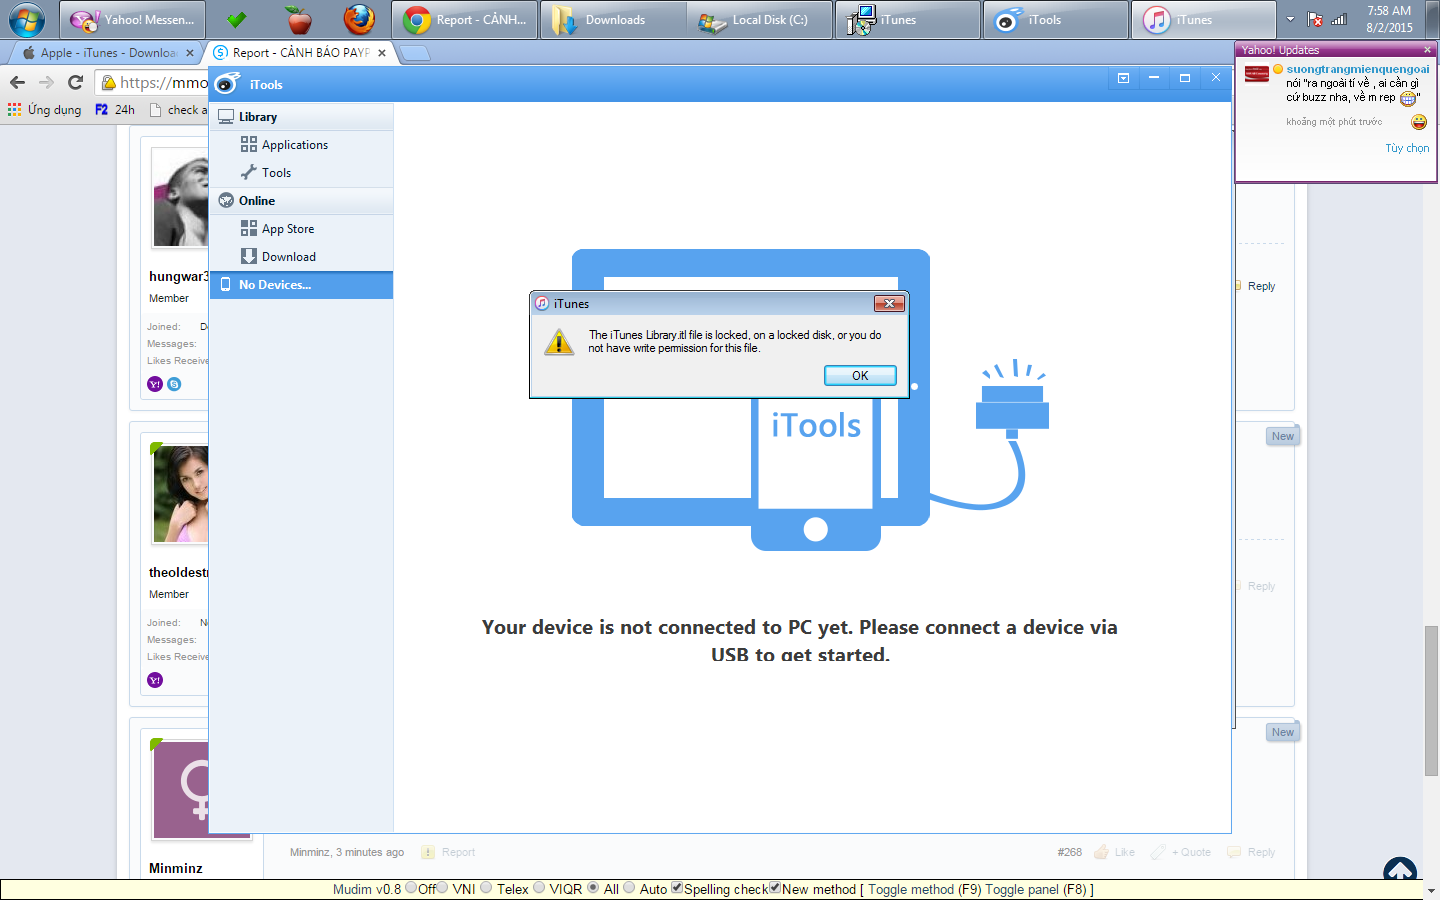1440x900 pixels.
Task: Open the iTools title bar dropdown menu
Action: (x=1123, y=78)
